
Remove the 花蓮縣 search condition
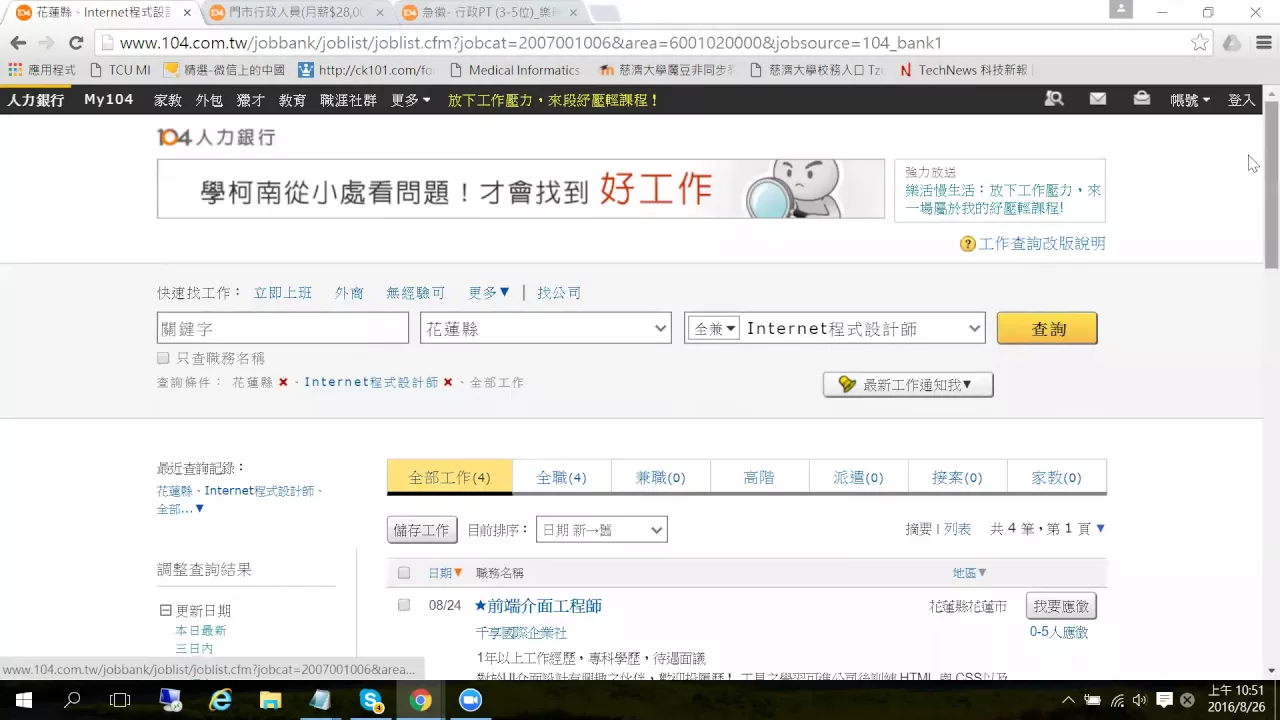click(x=283, y=383)
